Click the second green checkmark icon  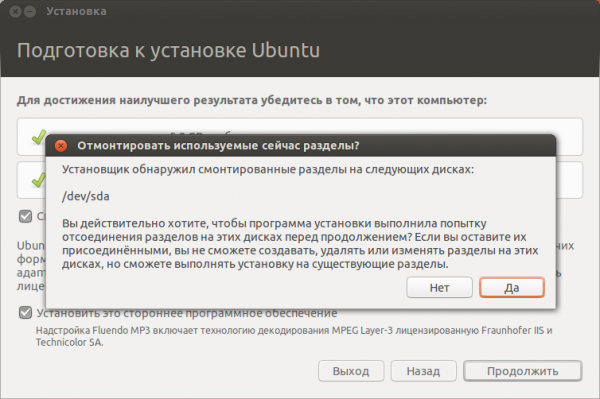pos(39,180)
